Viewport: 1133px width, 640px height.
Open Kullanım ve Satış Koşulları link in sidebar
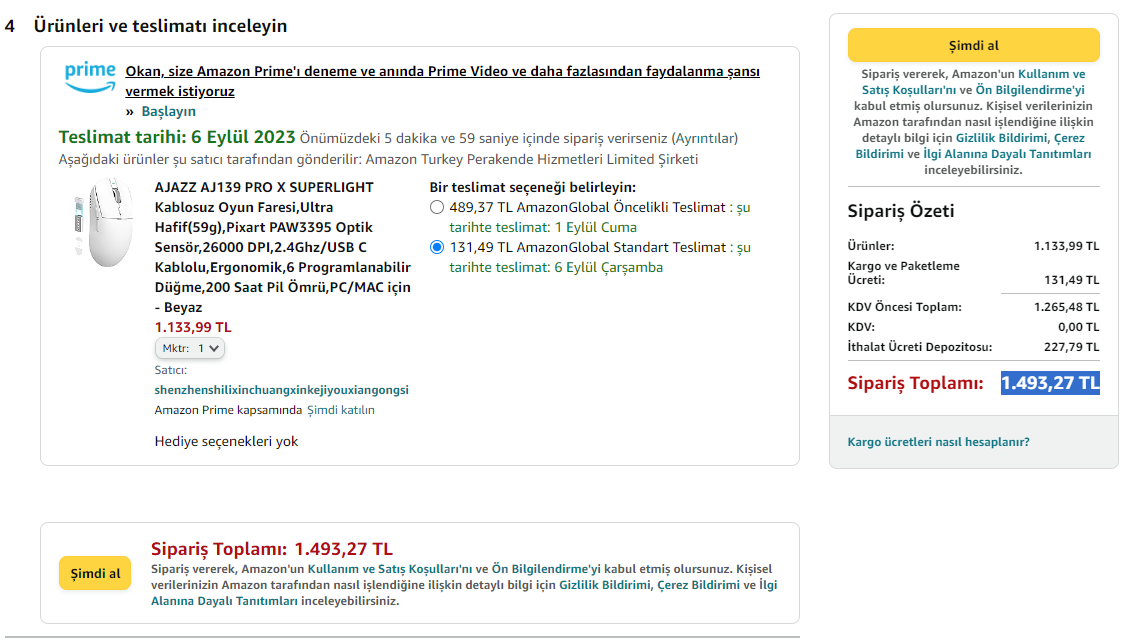tap(973, 82)
